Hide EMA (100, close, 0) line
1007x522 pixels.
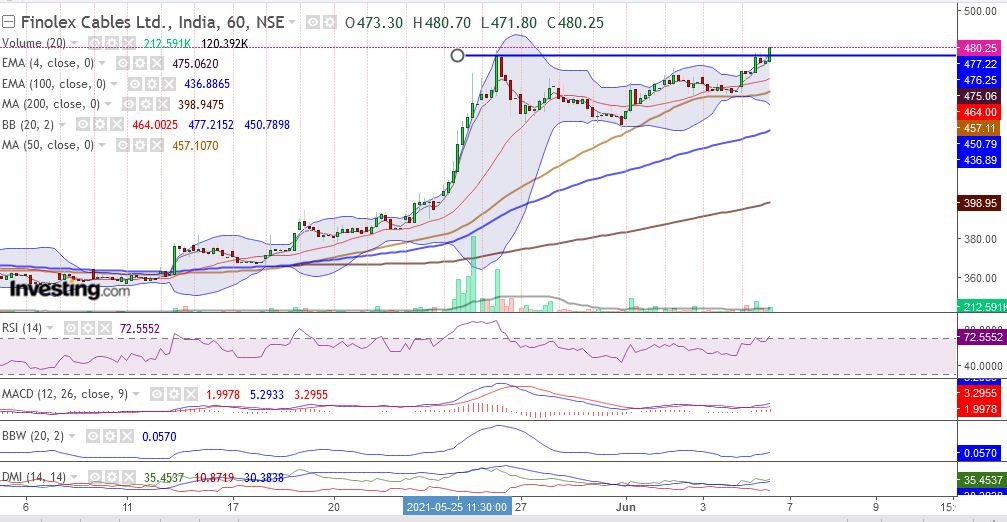click(134, 84)
